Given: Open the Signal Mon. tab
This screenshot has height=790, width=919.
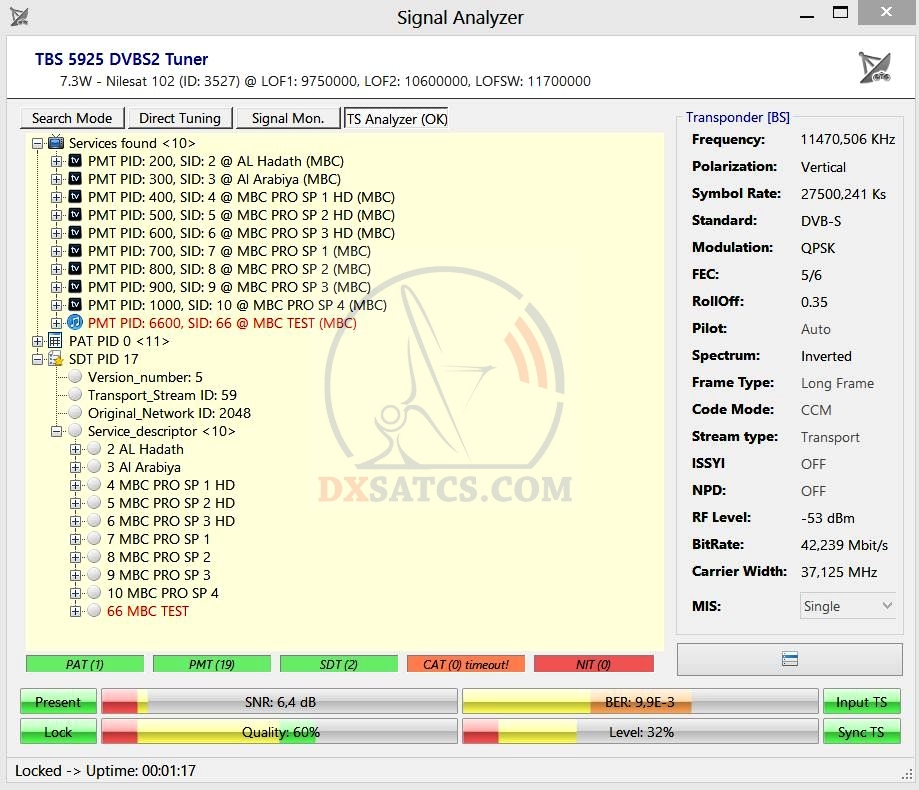Looking at the screenshot, I should point(288,118).
